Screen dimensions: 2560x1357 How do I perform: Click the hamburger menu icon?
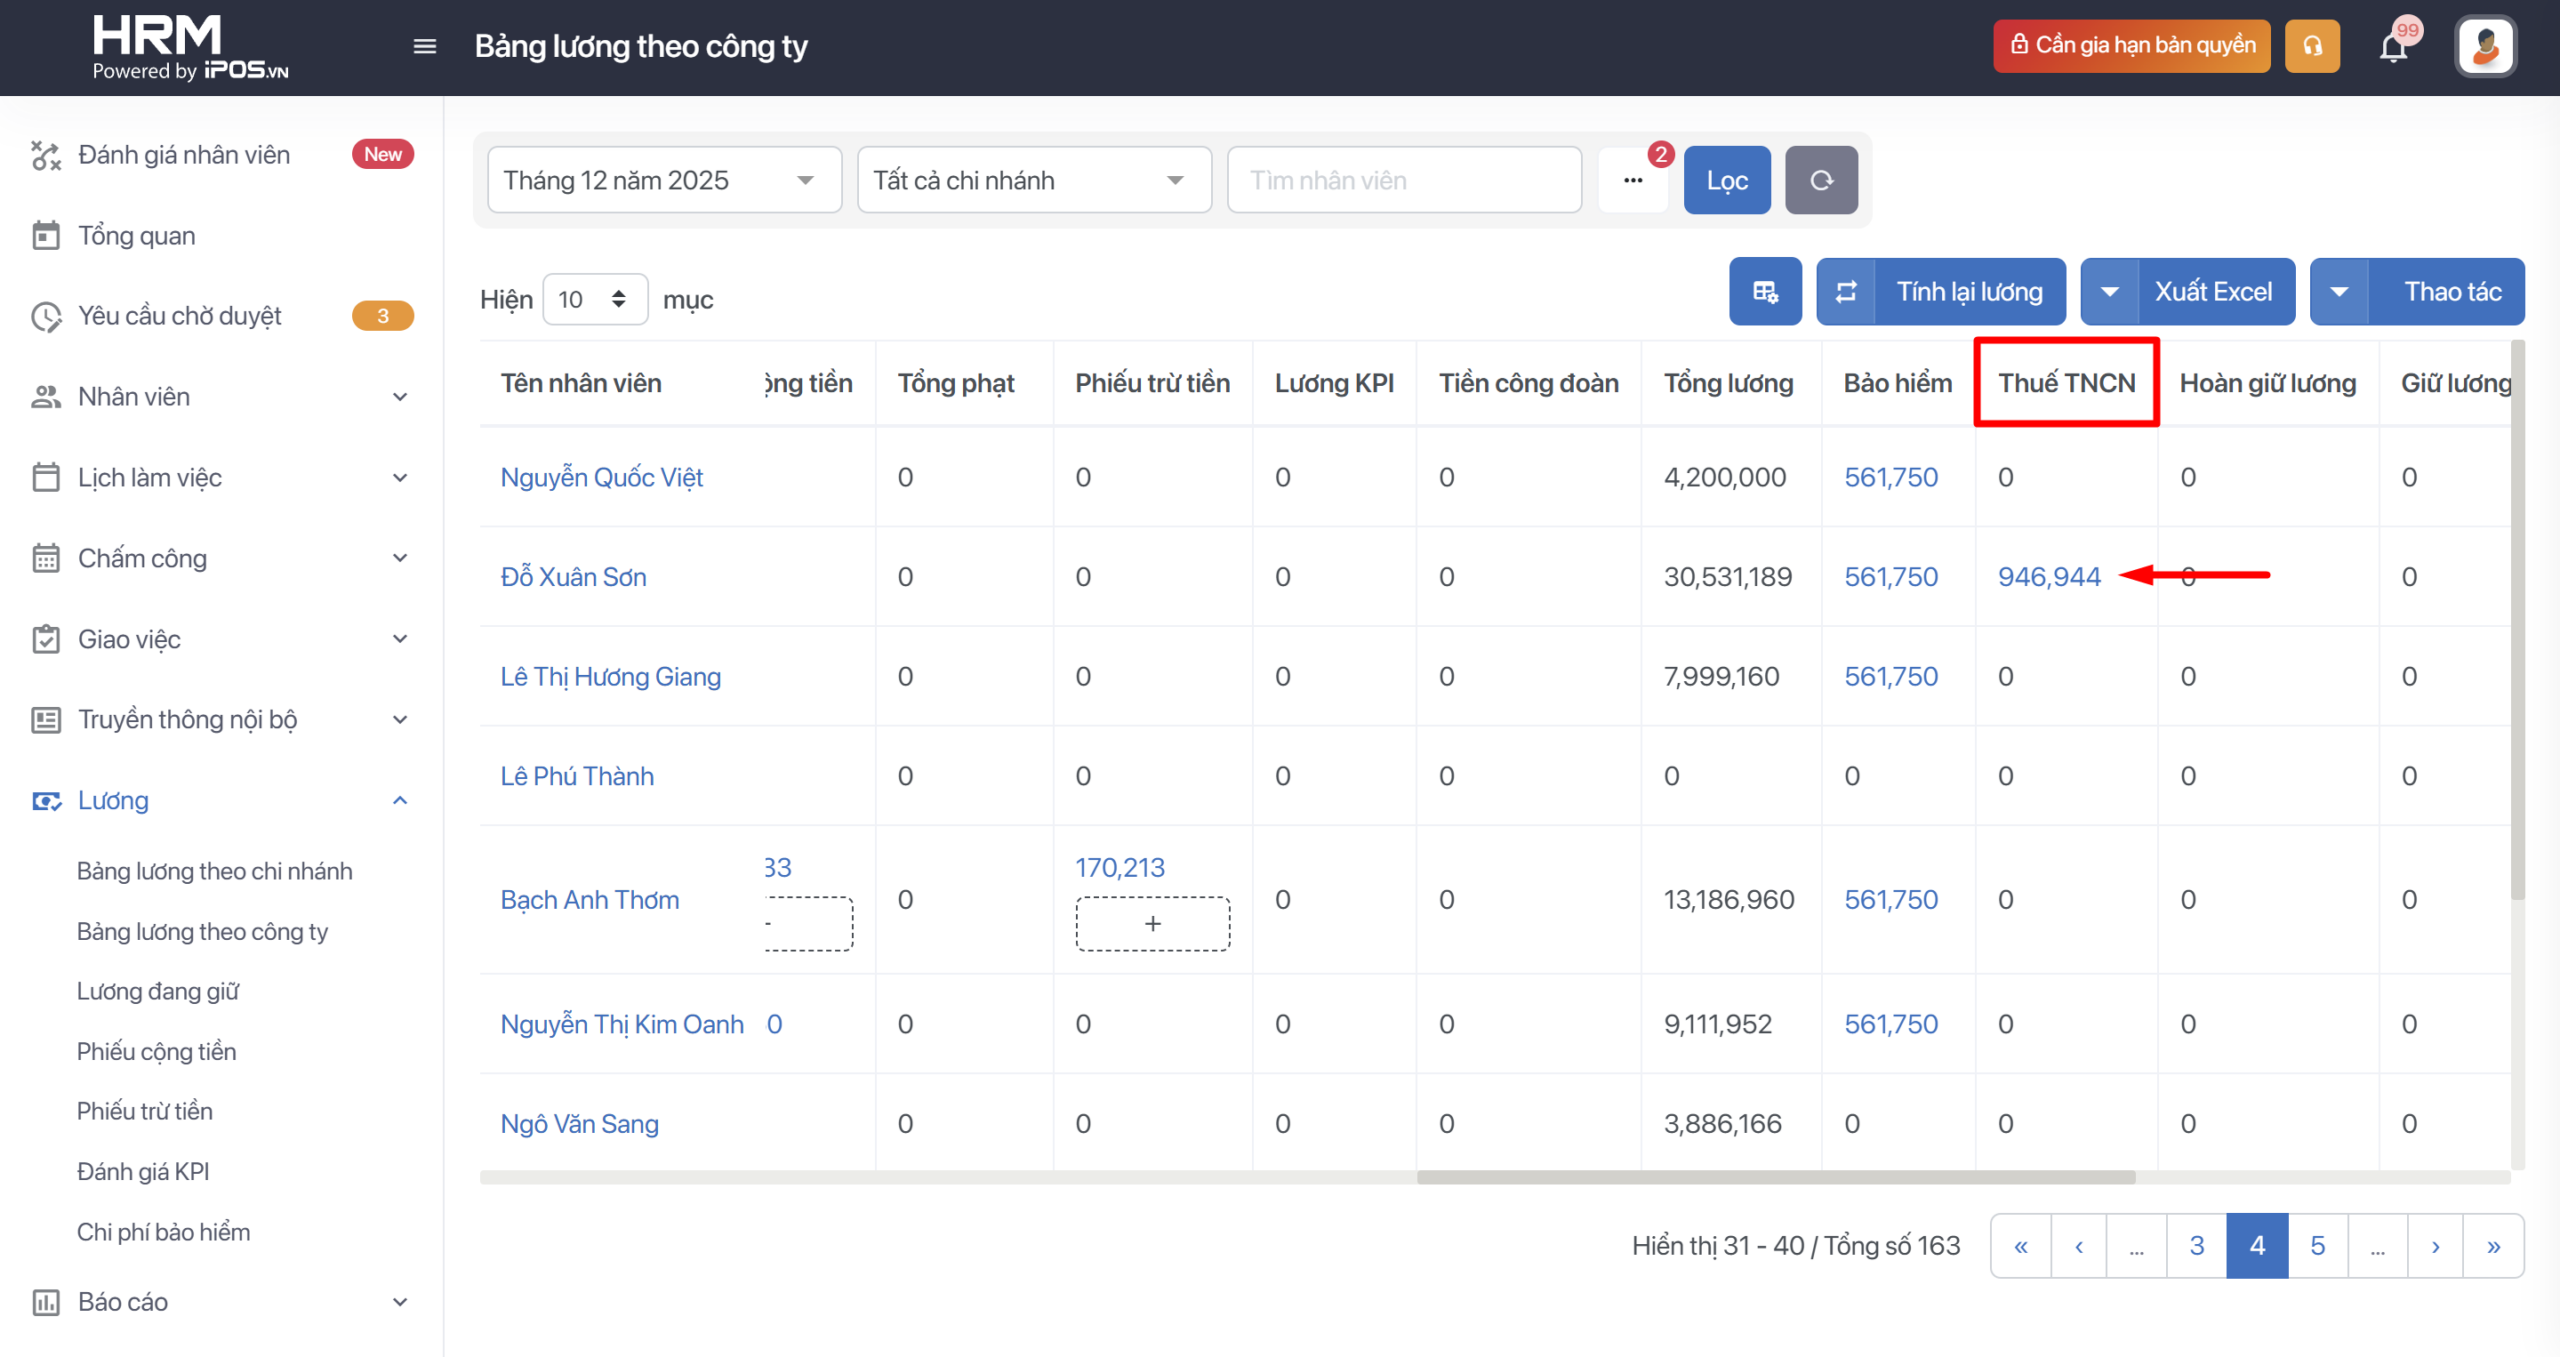[x=424, y=46]
